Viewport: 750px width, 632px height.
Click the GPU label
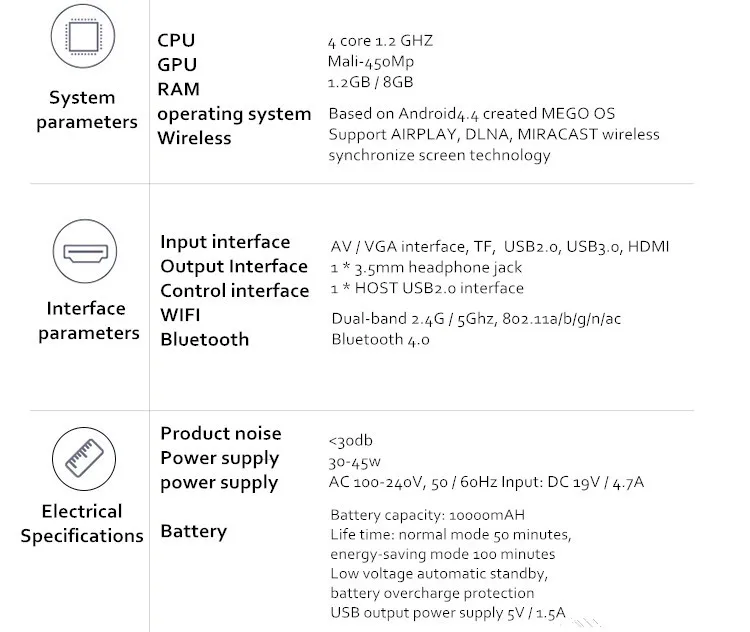click(177, 65)
